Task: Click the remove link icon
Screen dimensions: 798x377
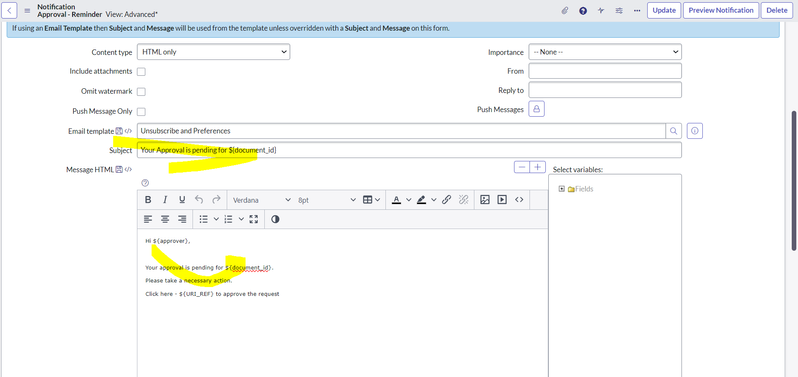Action: tap(463, 200)
